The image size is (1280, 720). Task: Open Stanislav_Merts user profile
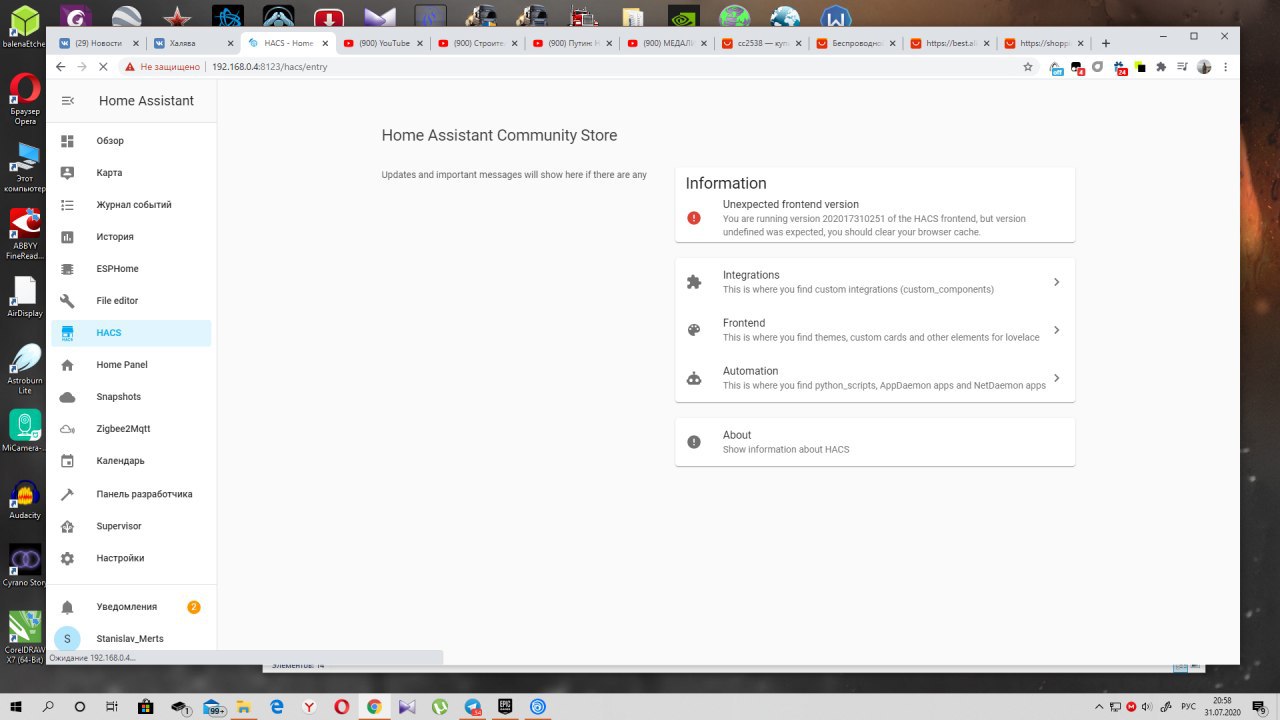(x=131, y=639)
